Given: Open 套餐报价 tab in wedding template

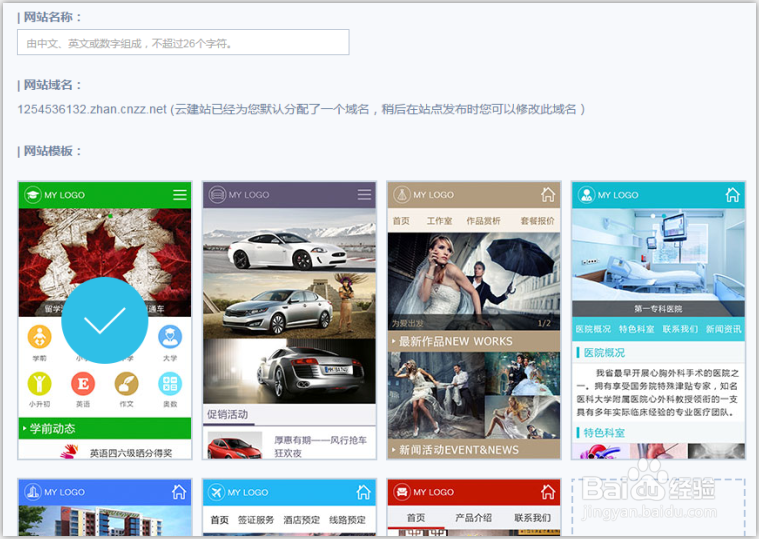Looking at the screenshot, I should click(537, 221).
